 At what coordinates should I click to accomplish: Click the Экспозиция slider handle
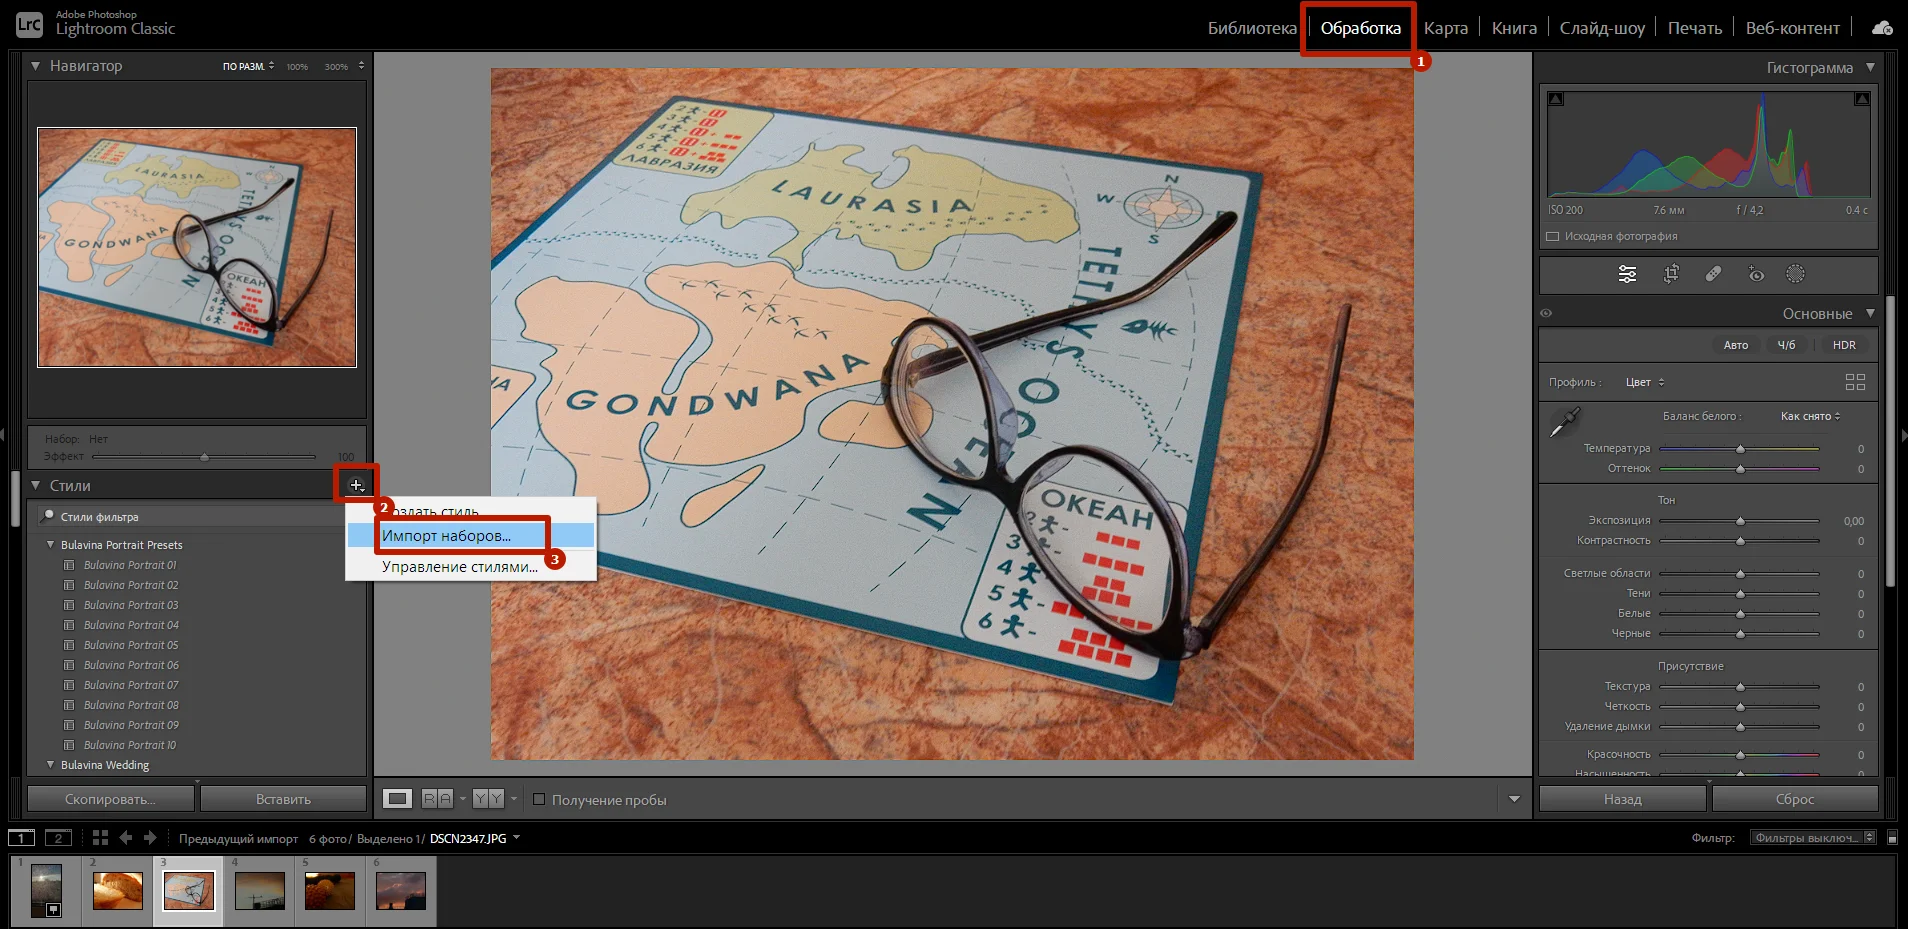(x=1740, y=521)
